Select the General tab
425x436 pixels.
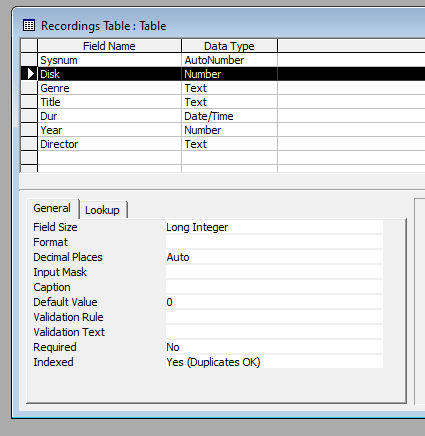coord(52,208)
